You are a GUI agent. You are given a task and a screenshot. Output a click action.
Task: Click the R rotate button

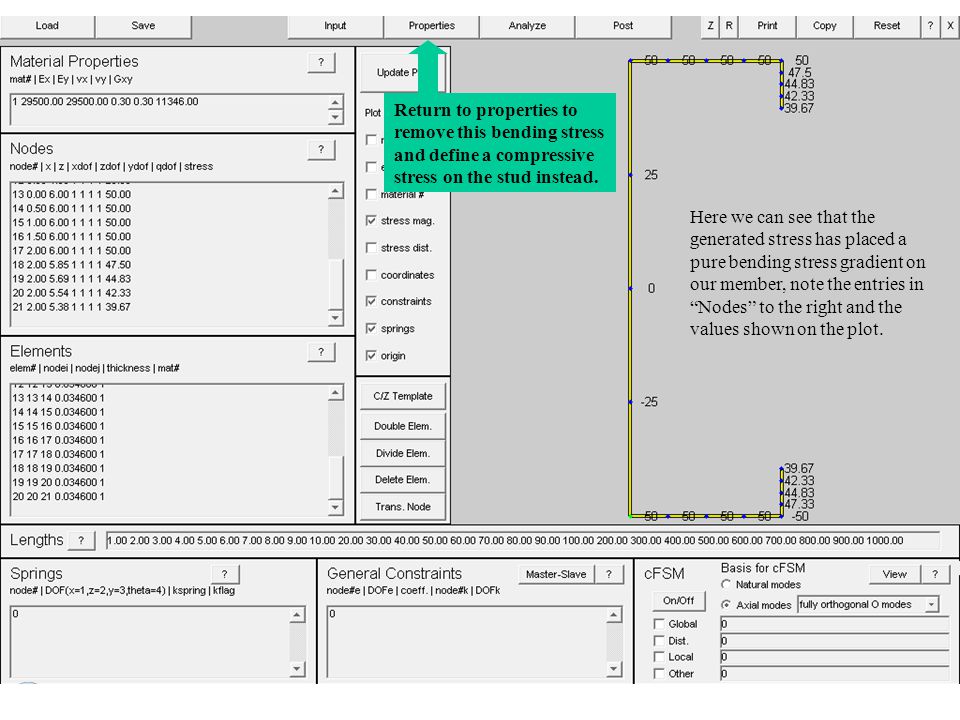point(729,26)
